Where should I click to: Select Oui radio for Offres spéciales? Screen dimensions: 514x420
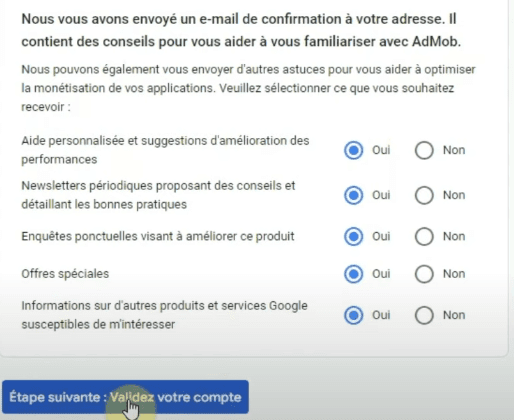tap(354, 274)
